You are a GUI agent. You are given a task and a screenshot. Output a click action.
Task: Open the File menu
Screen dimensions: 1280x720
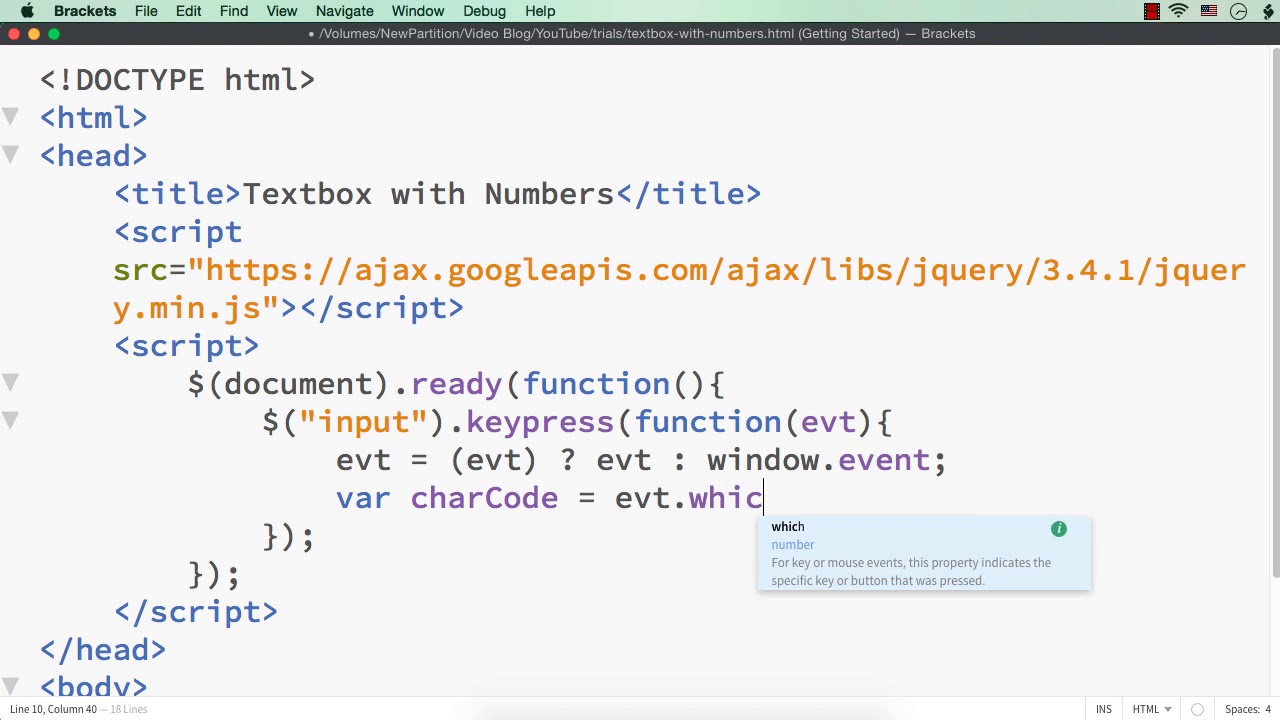point(146,11)
